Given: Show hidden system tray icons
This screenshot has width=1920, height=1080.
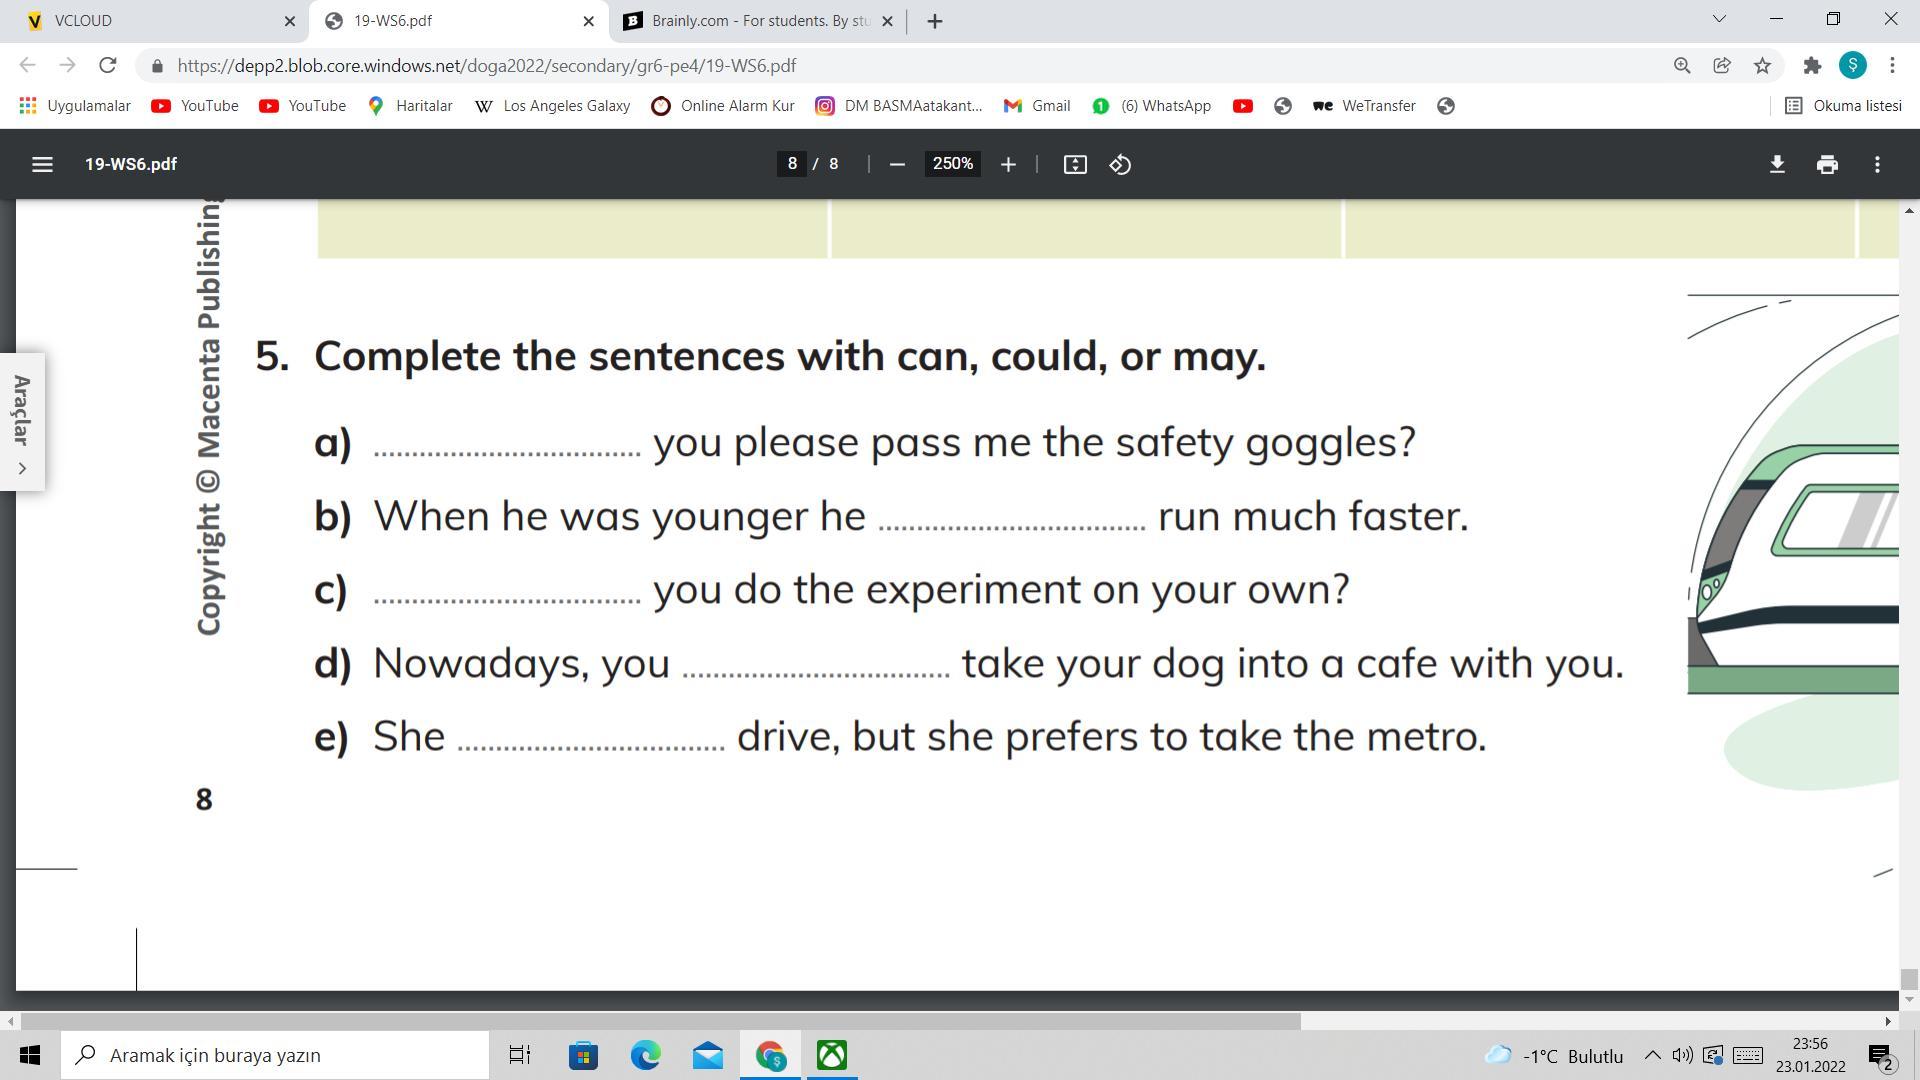Looking at the screenshot, I should tap(1652, 1055).
